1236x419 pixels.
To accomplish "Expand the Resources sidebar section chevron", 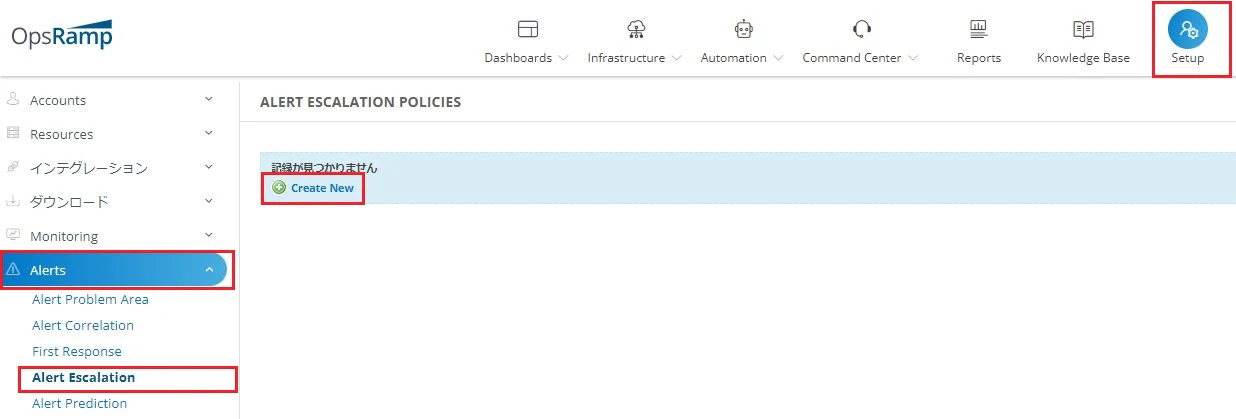I will pos(209,133).
